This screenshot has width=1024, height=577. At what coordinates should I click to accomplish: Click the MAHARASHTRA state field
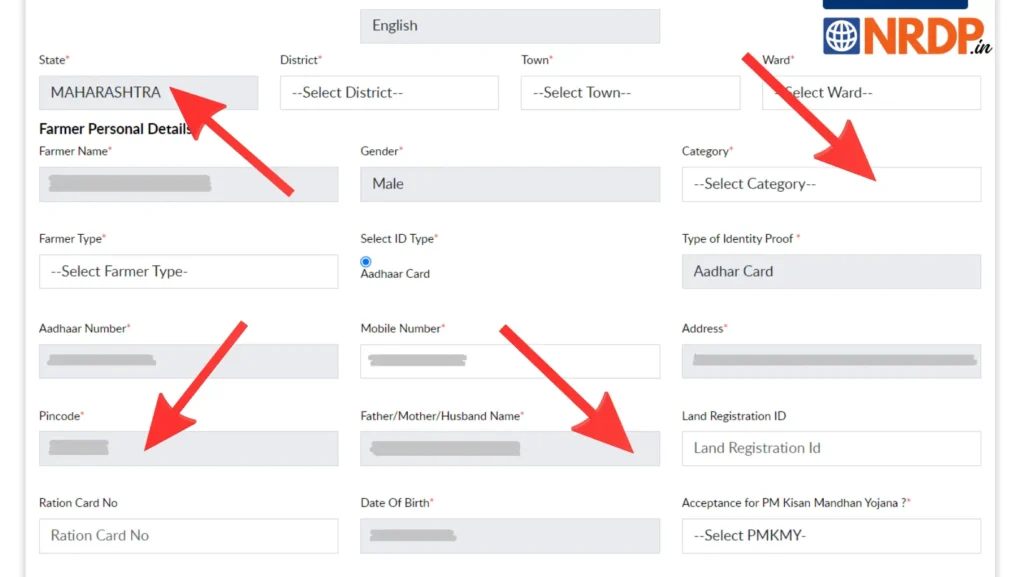(x=148, y=93)
